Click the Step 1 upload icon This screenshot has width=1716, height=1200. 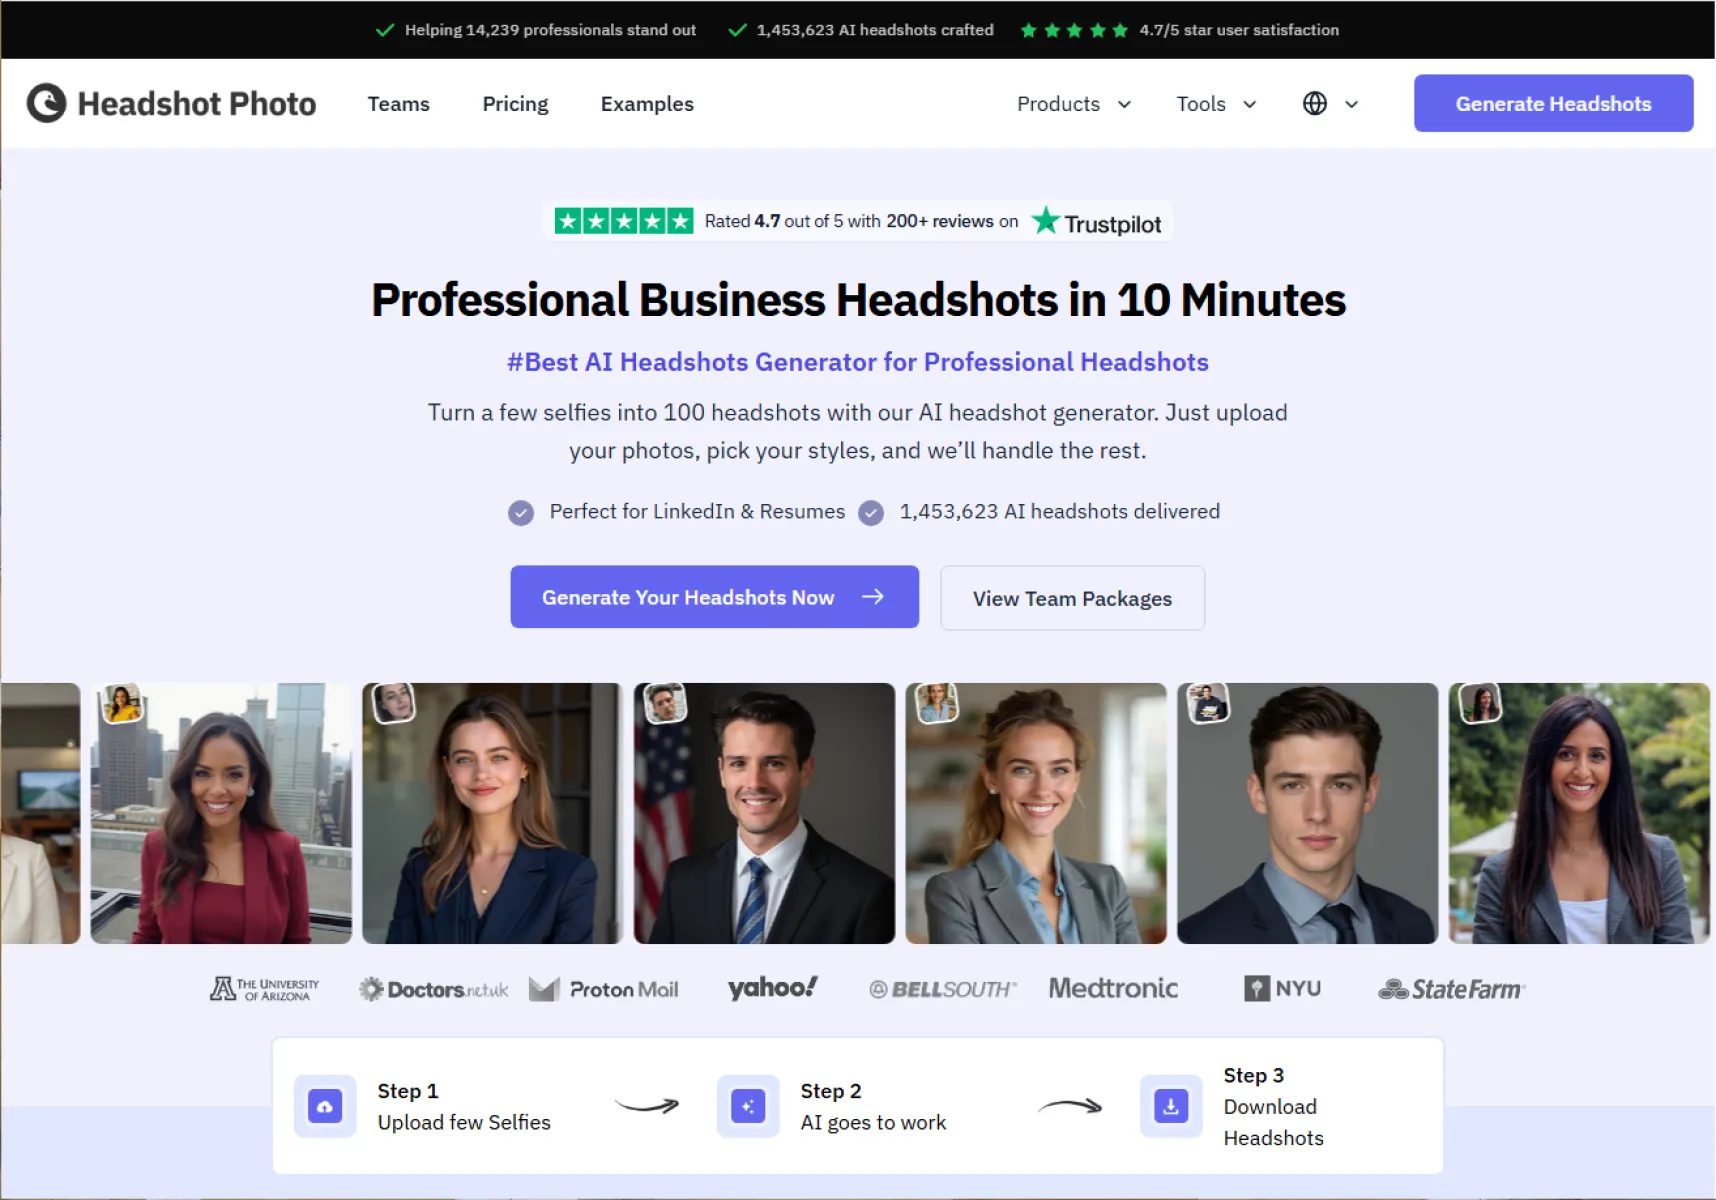[325, 1106]
